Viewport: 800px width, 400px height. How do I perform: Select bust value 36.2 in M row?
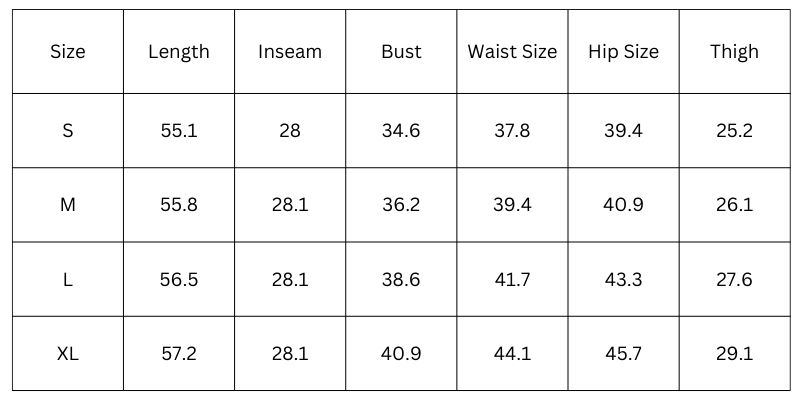click(401, 205)
